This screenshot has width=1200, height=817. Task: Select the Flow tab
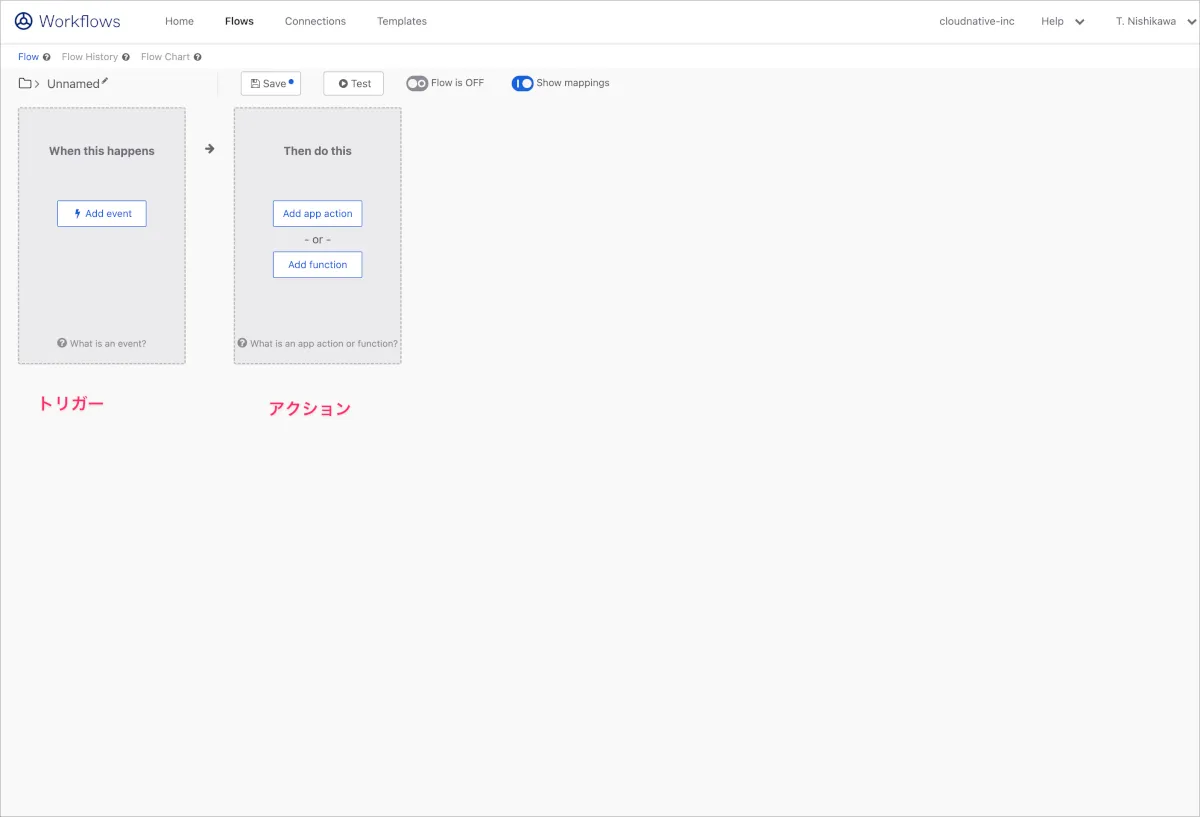[x=28, y=57]
